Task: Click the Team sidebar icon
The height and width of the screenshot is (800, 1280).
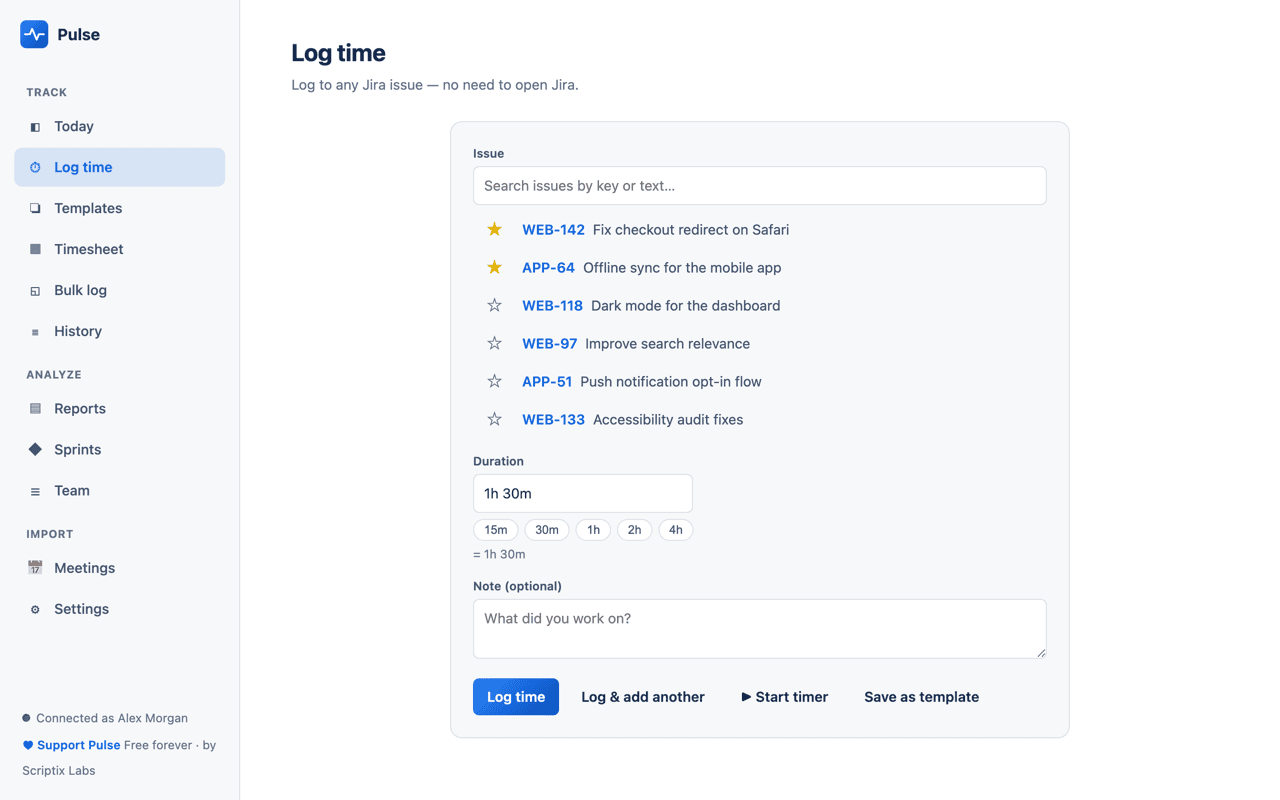Action: (x=35, y=491)
